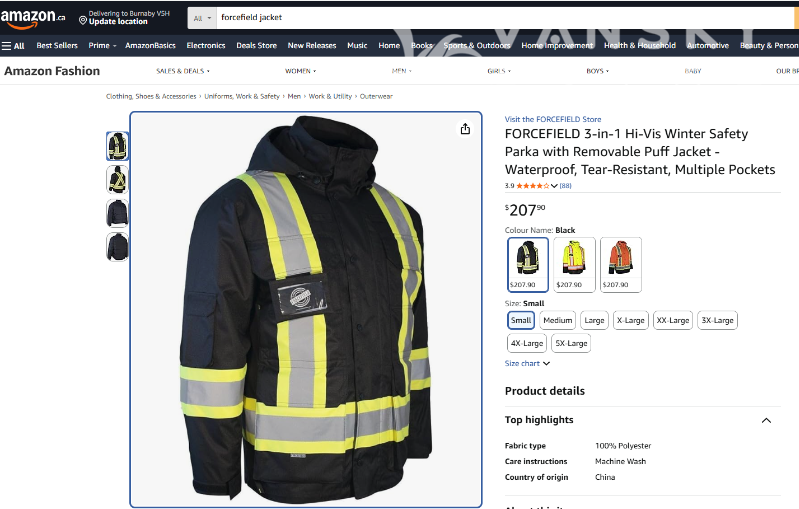This screenshot has height=509, width=799.
Task: Collapse the Top highlights section
Action: click(x=766, y=421)
